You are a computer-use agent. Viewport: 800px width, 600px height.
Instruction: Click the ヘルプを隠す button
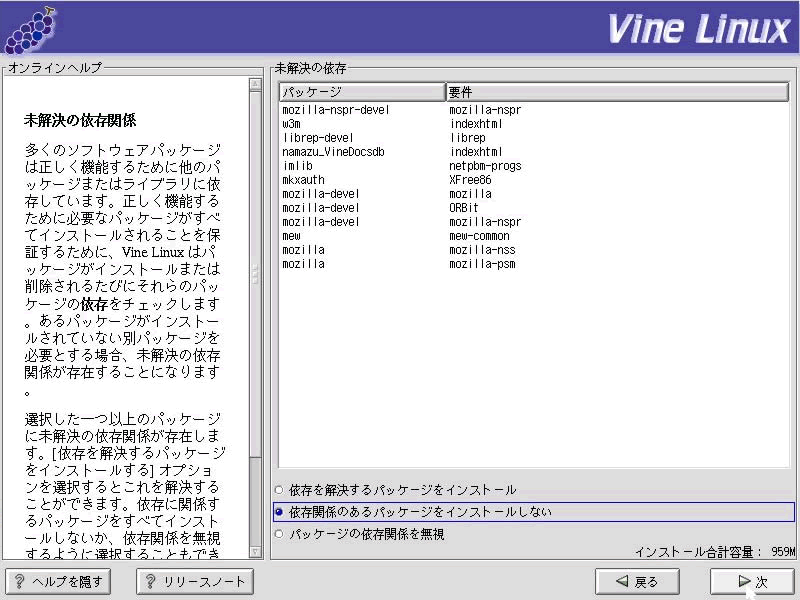(58, 582)
